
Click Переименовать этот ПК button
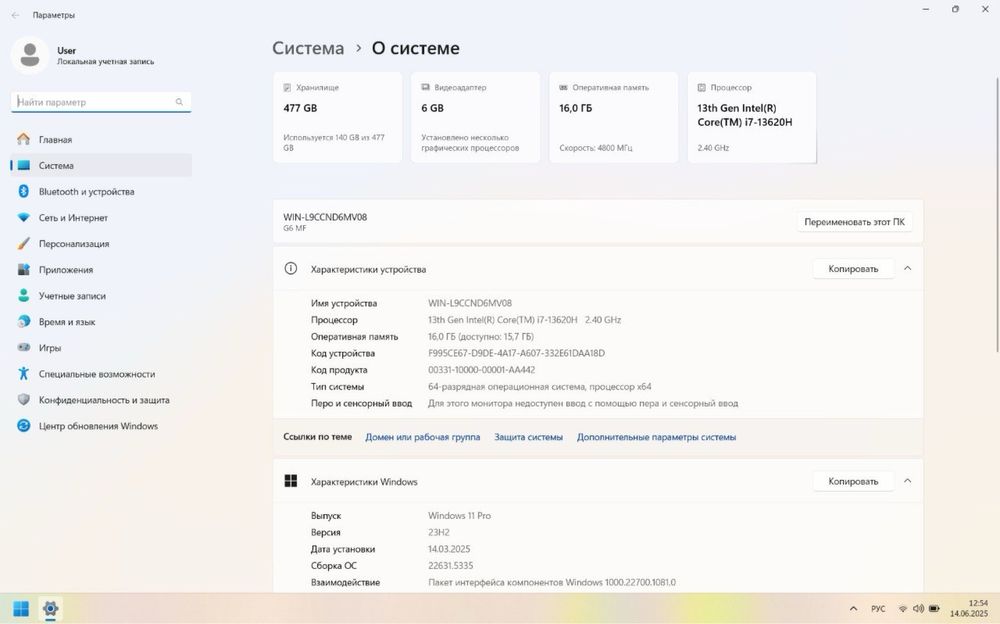click(x=854, y=222)
